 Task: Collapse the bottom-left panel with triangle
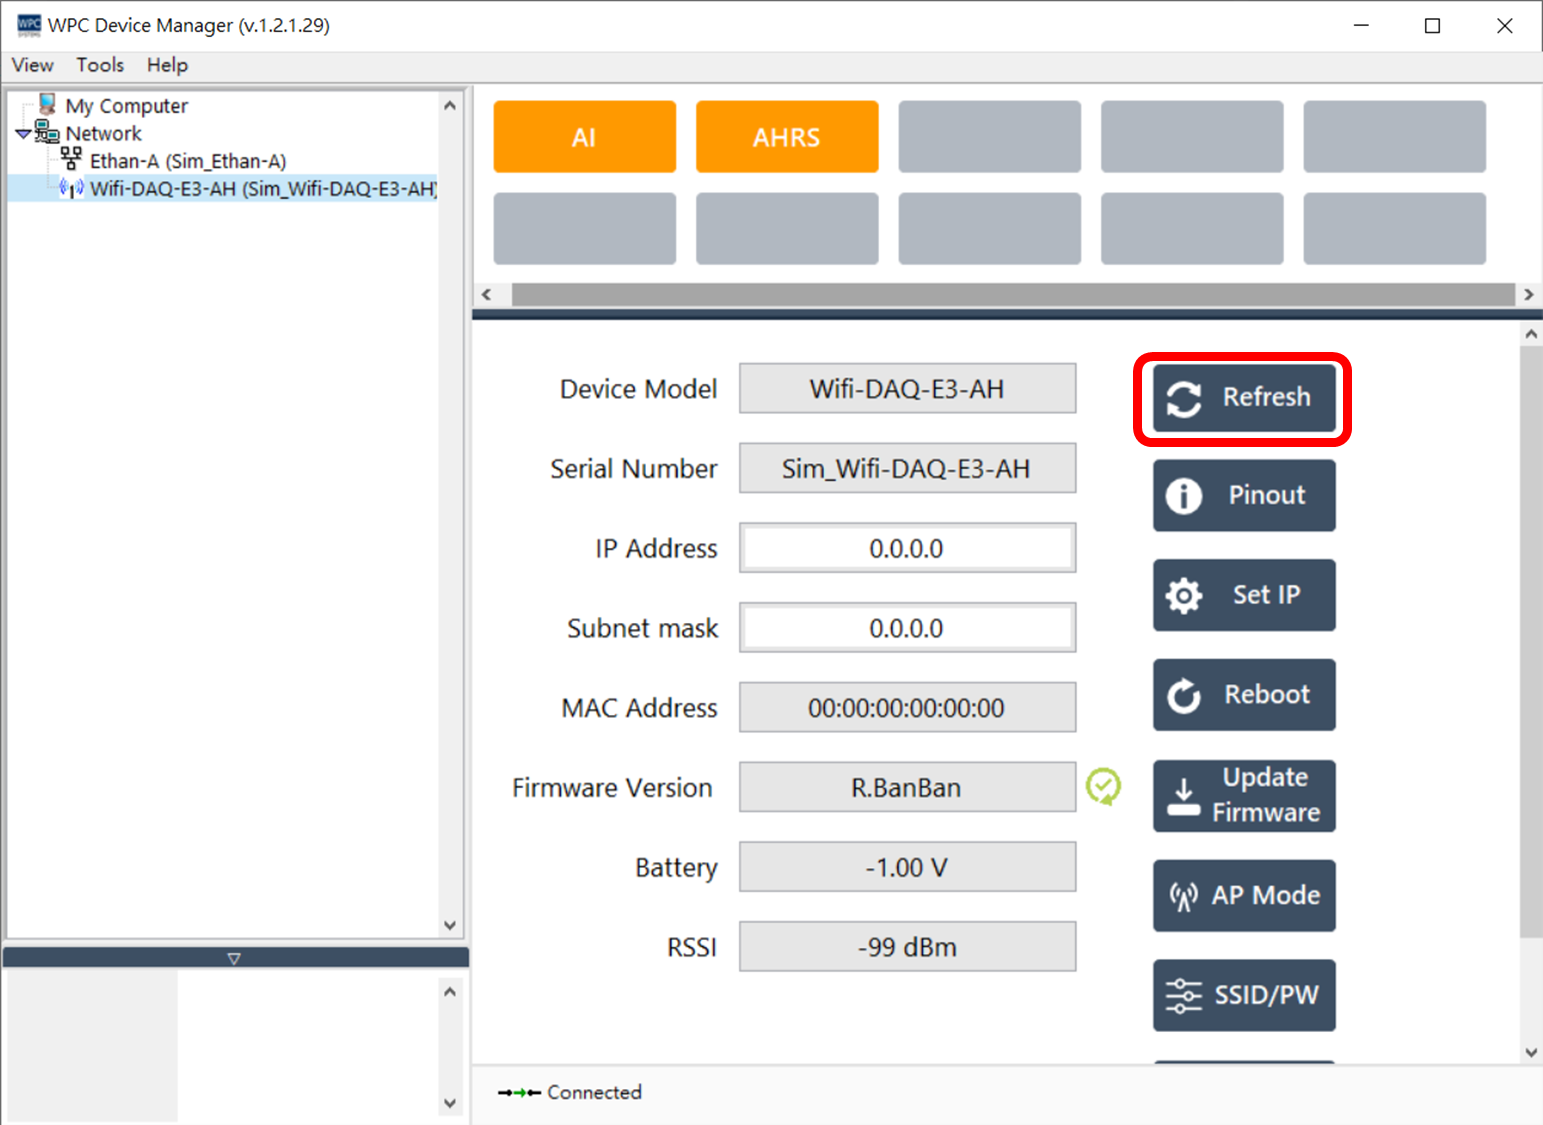pos(234,958)
